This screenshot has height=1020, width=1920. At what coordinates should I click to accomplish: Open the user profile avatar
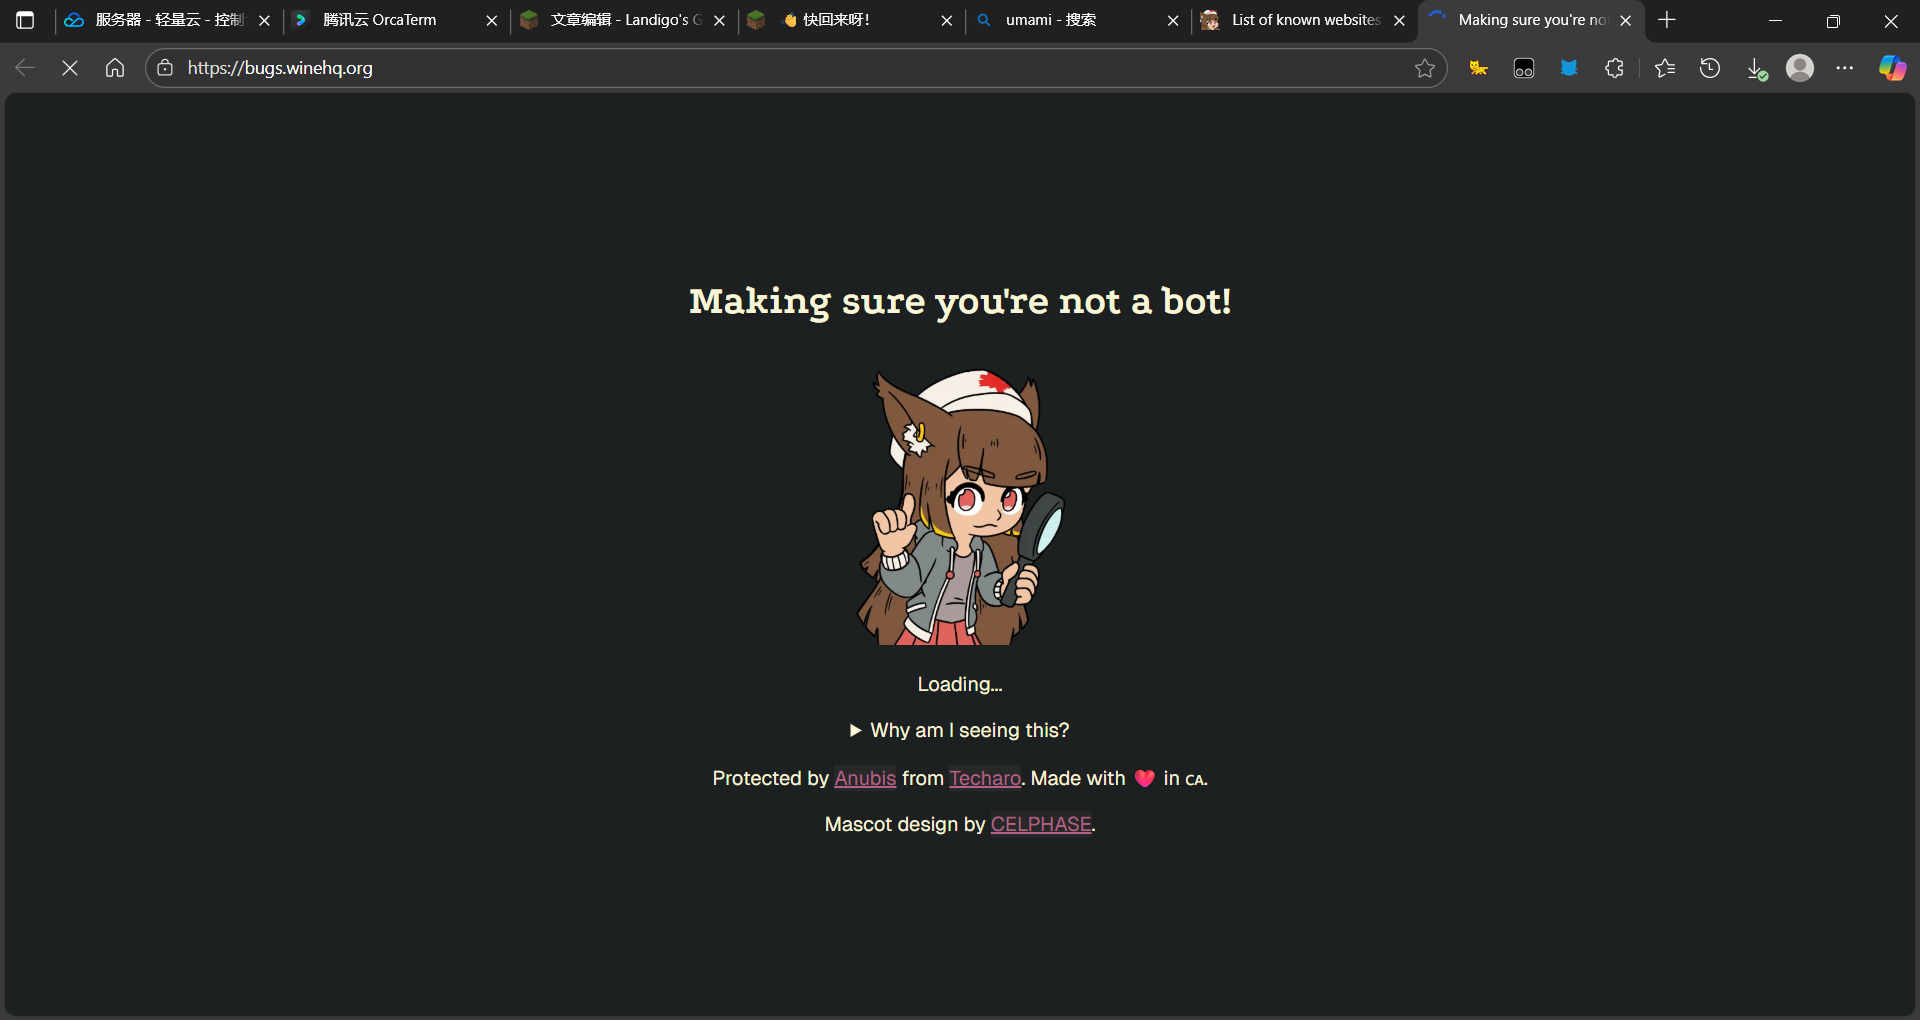(x=1800, y=68)
